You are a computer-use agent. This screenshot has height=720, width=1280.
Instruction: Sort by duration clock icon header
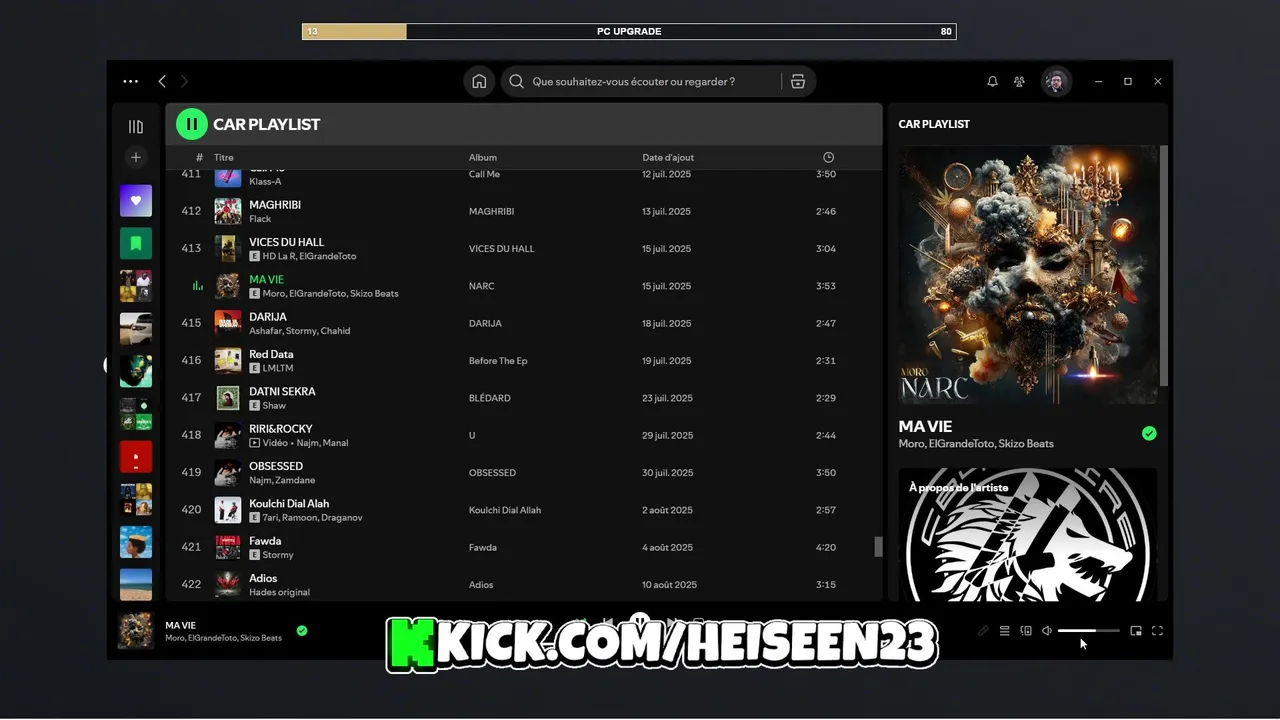point(828,157)
